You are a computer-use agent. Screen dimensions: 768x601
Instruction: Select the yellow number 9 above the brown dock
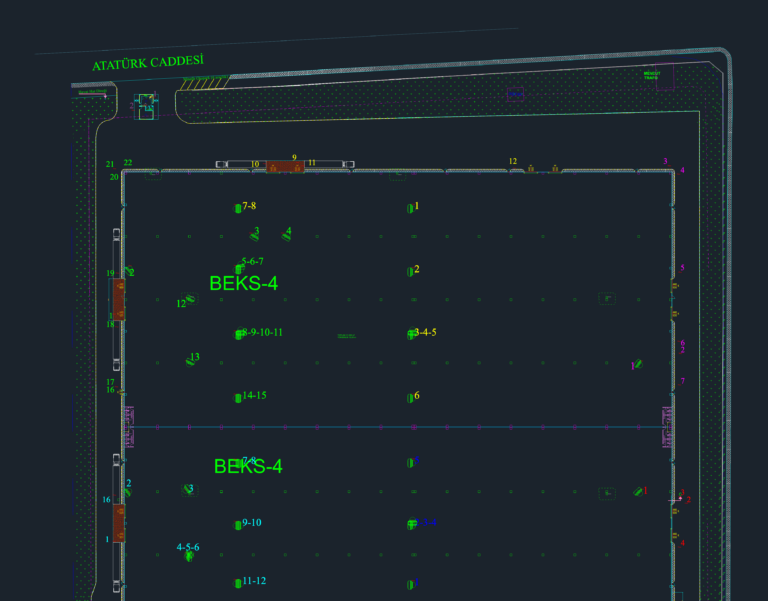pos(294,158)
